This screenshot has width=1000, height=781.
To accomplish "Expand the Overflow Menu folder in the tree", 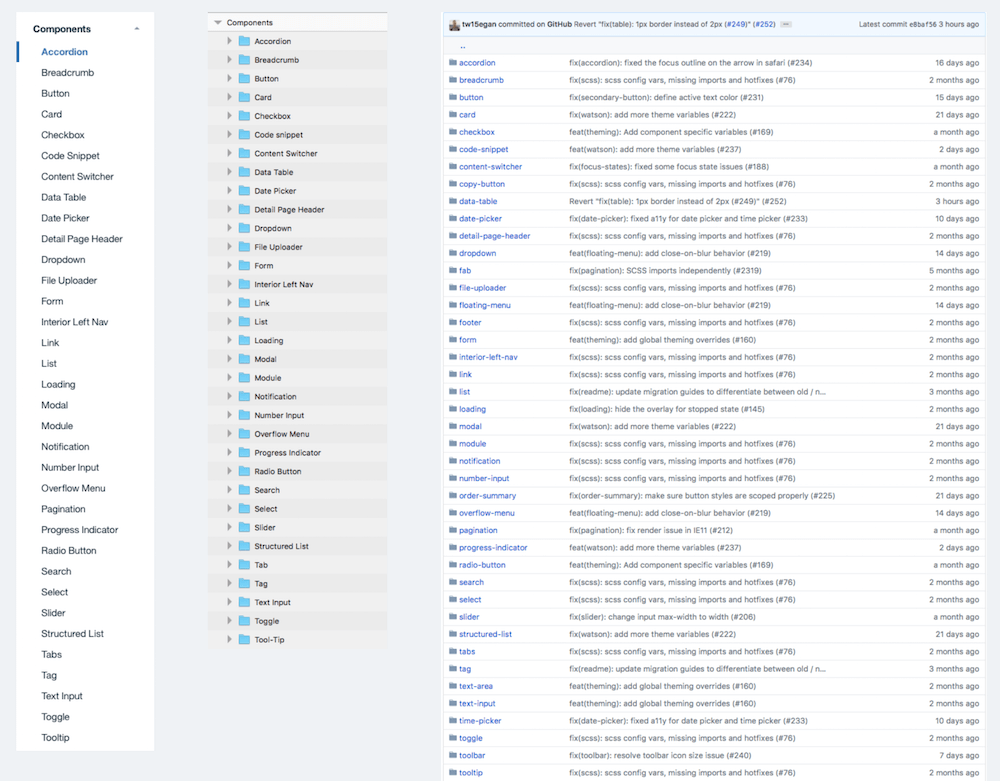I will (x=230, y=434).
